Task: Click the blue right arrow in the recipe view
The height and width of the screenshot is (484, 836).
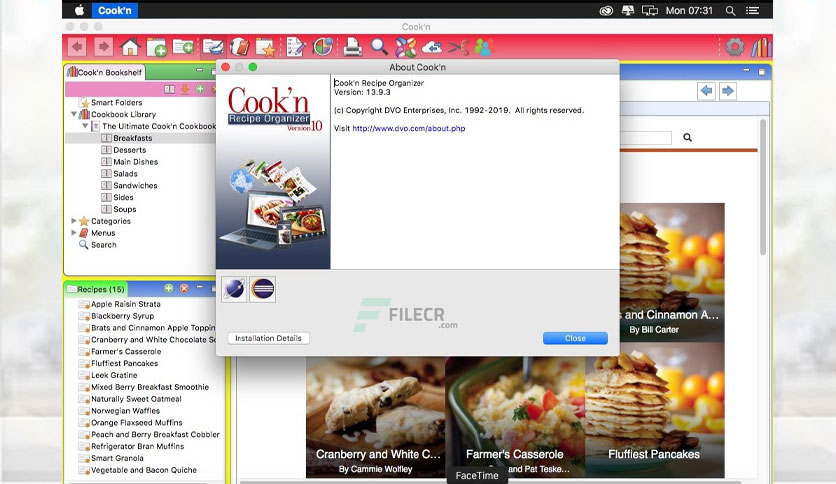Action: click(727, 91)
